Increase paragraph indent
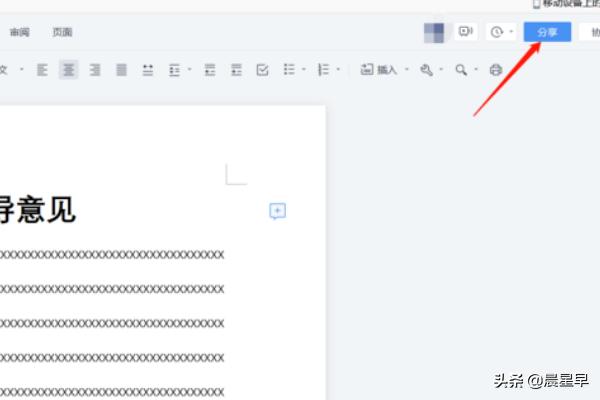The image size is (600, 400). pyautogui.click(x=236, y=70)
